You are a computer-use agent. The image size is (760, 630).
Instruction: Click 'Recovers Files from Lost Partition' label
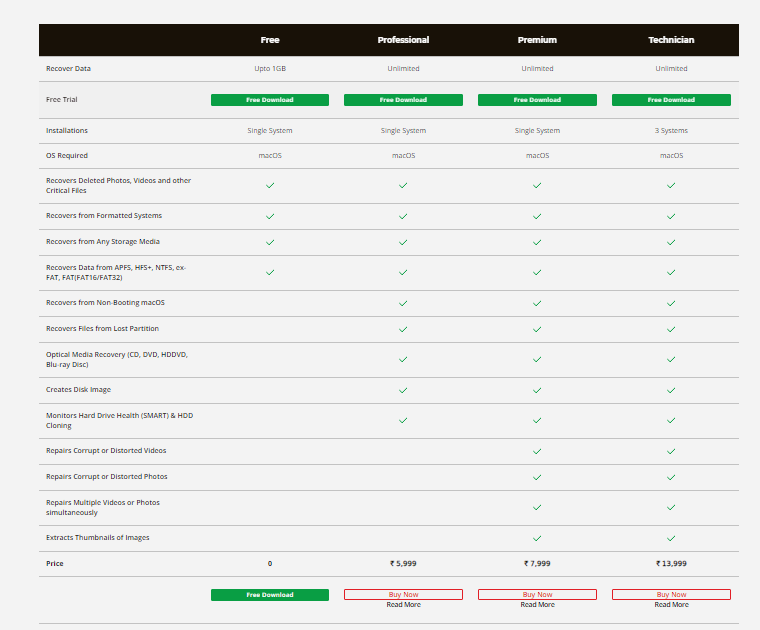[x=102, y=329]
